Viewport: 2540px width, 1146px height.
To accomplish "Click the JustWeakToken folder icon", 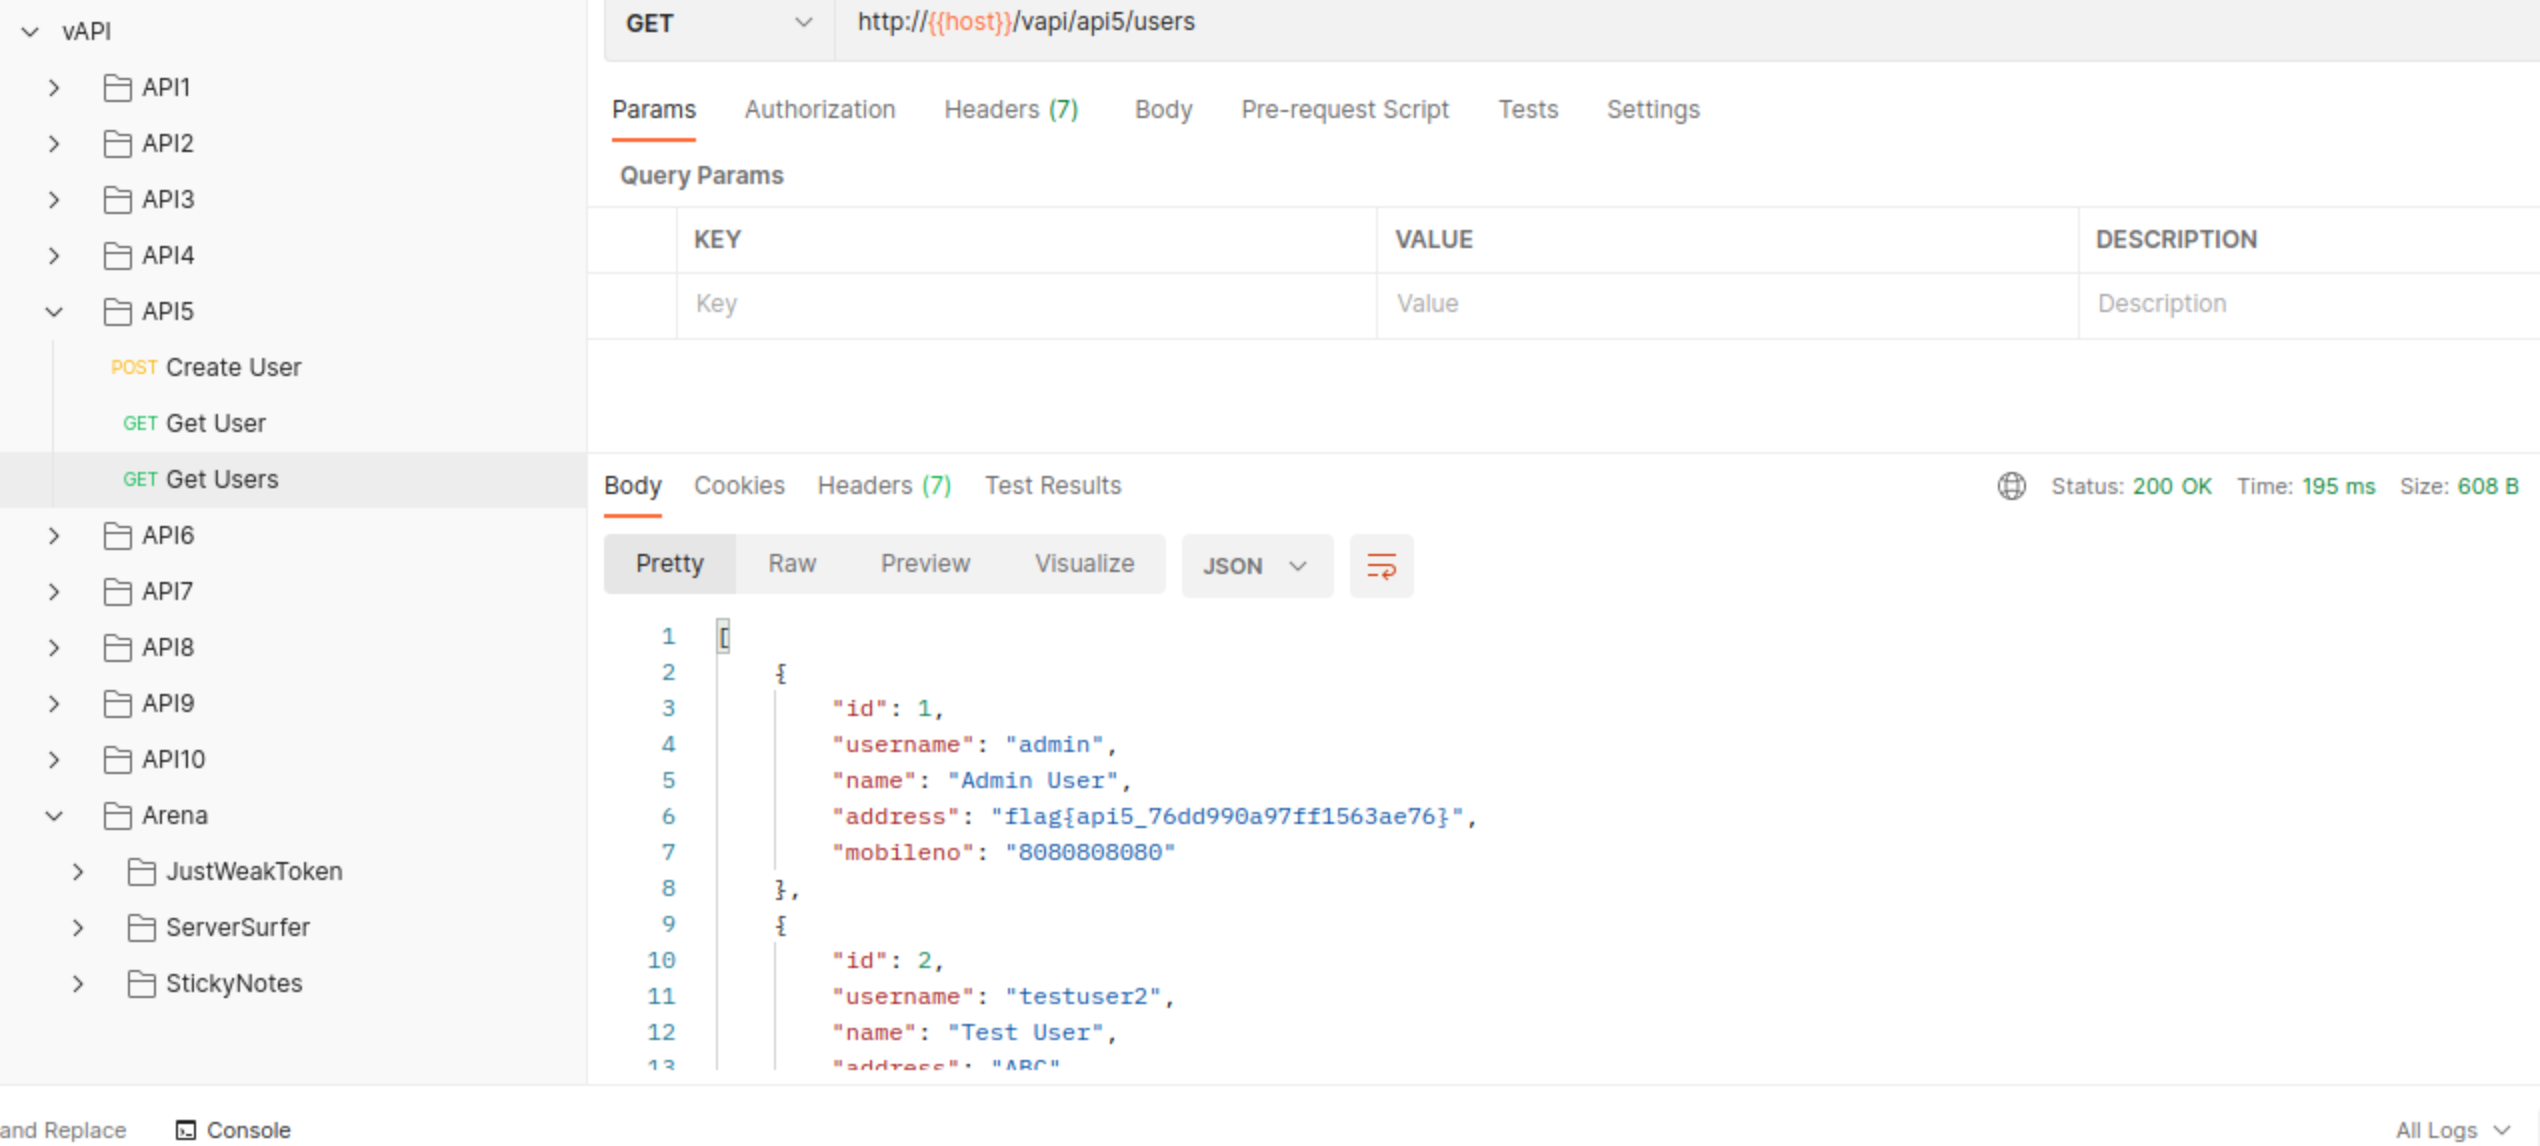I will pyautogui.click(x=141, y=872).
